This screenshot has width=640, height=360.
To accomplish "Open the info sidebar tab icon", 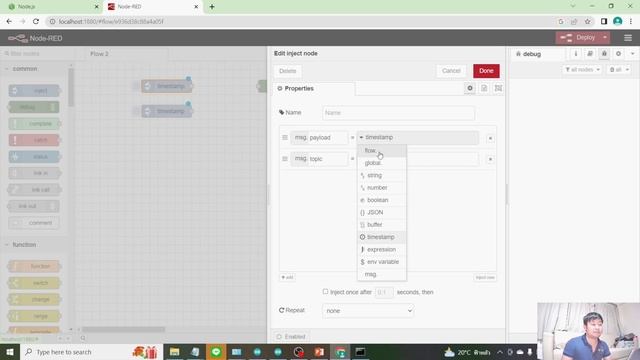I will click(576, 54).
